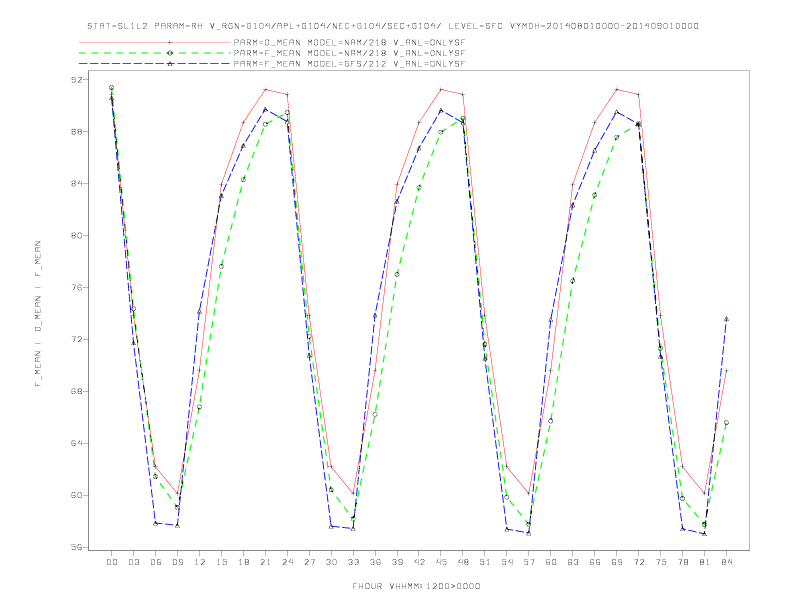Click the x-axis forecast hour label 84
The image size is (792, 612).
coord(726,562)
